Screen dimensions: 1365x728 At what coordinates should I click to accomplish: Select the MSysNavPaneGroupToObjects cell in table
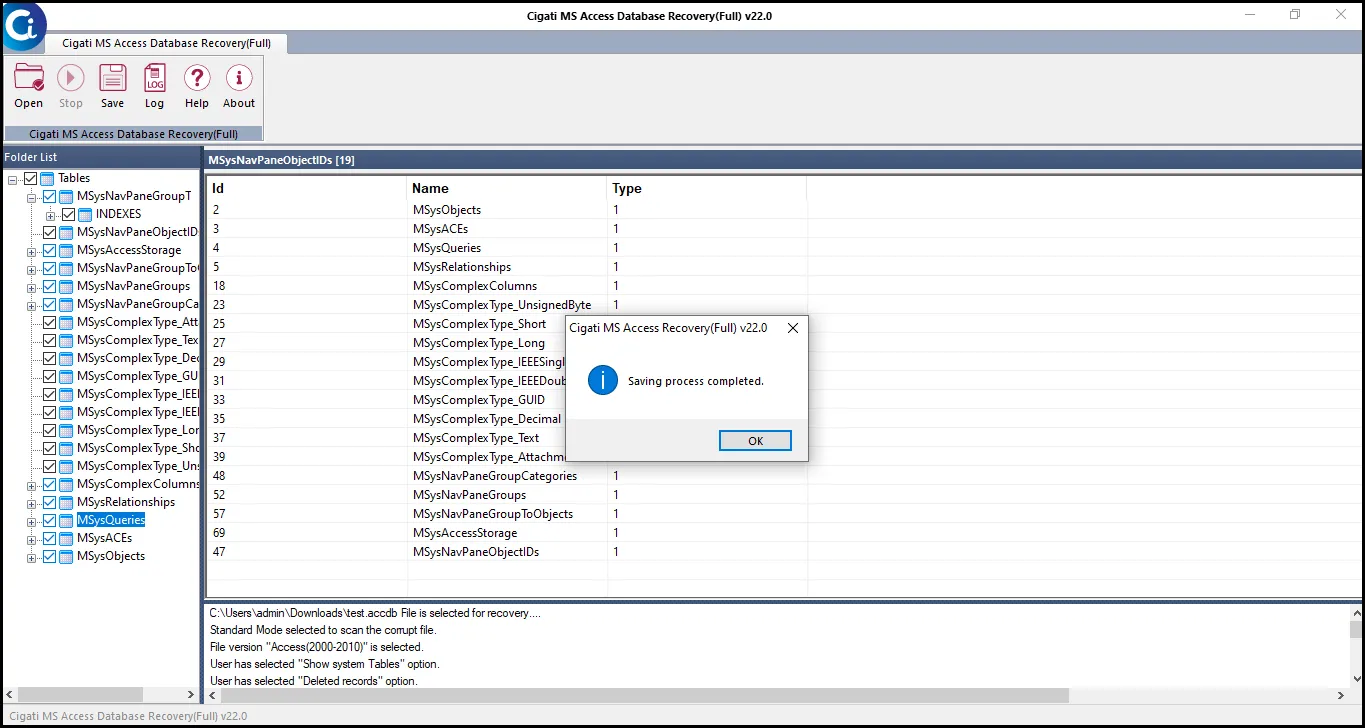[x=493, y=514]
